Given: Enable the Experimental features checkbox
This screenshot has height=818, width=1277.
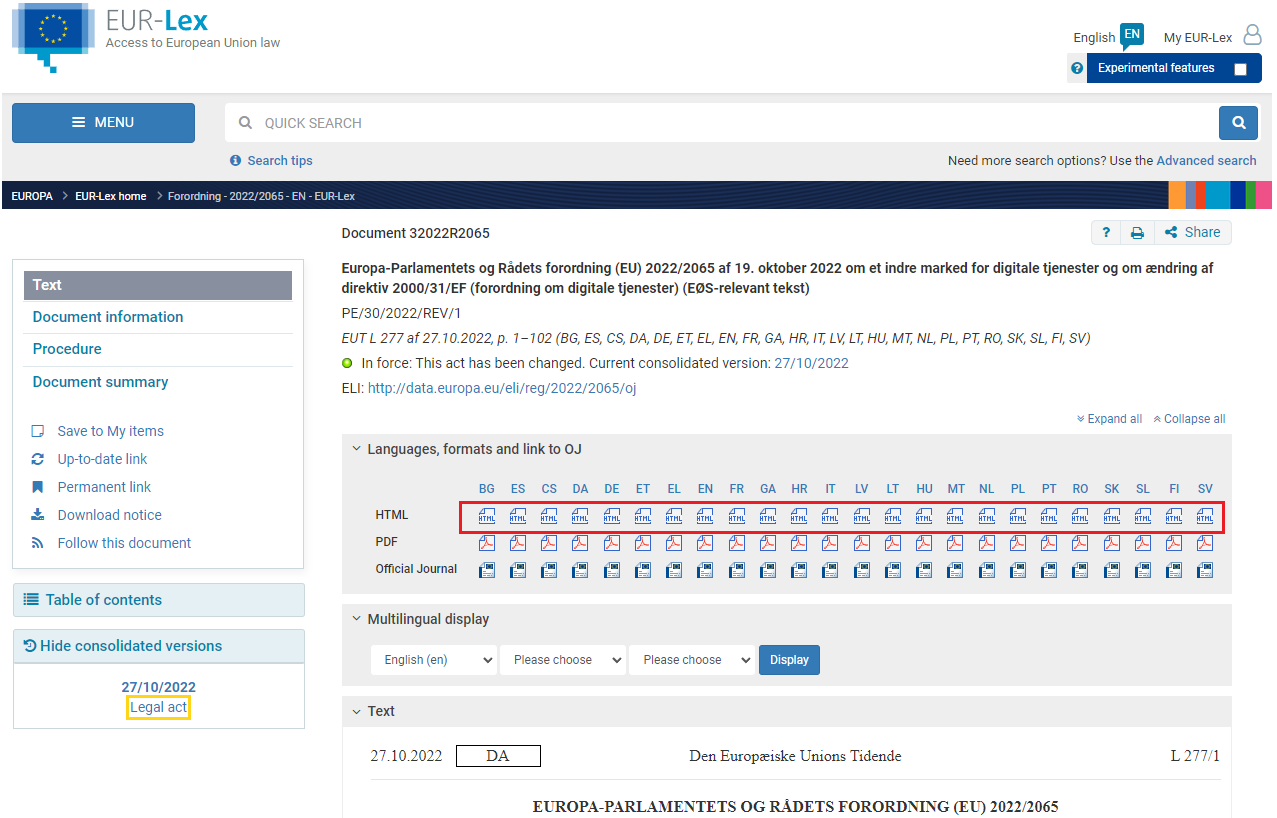Looking at the screenshot, I should click(1240, 69).
